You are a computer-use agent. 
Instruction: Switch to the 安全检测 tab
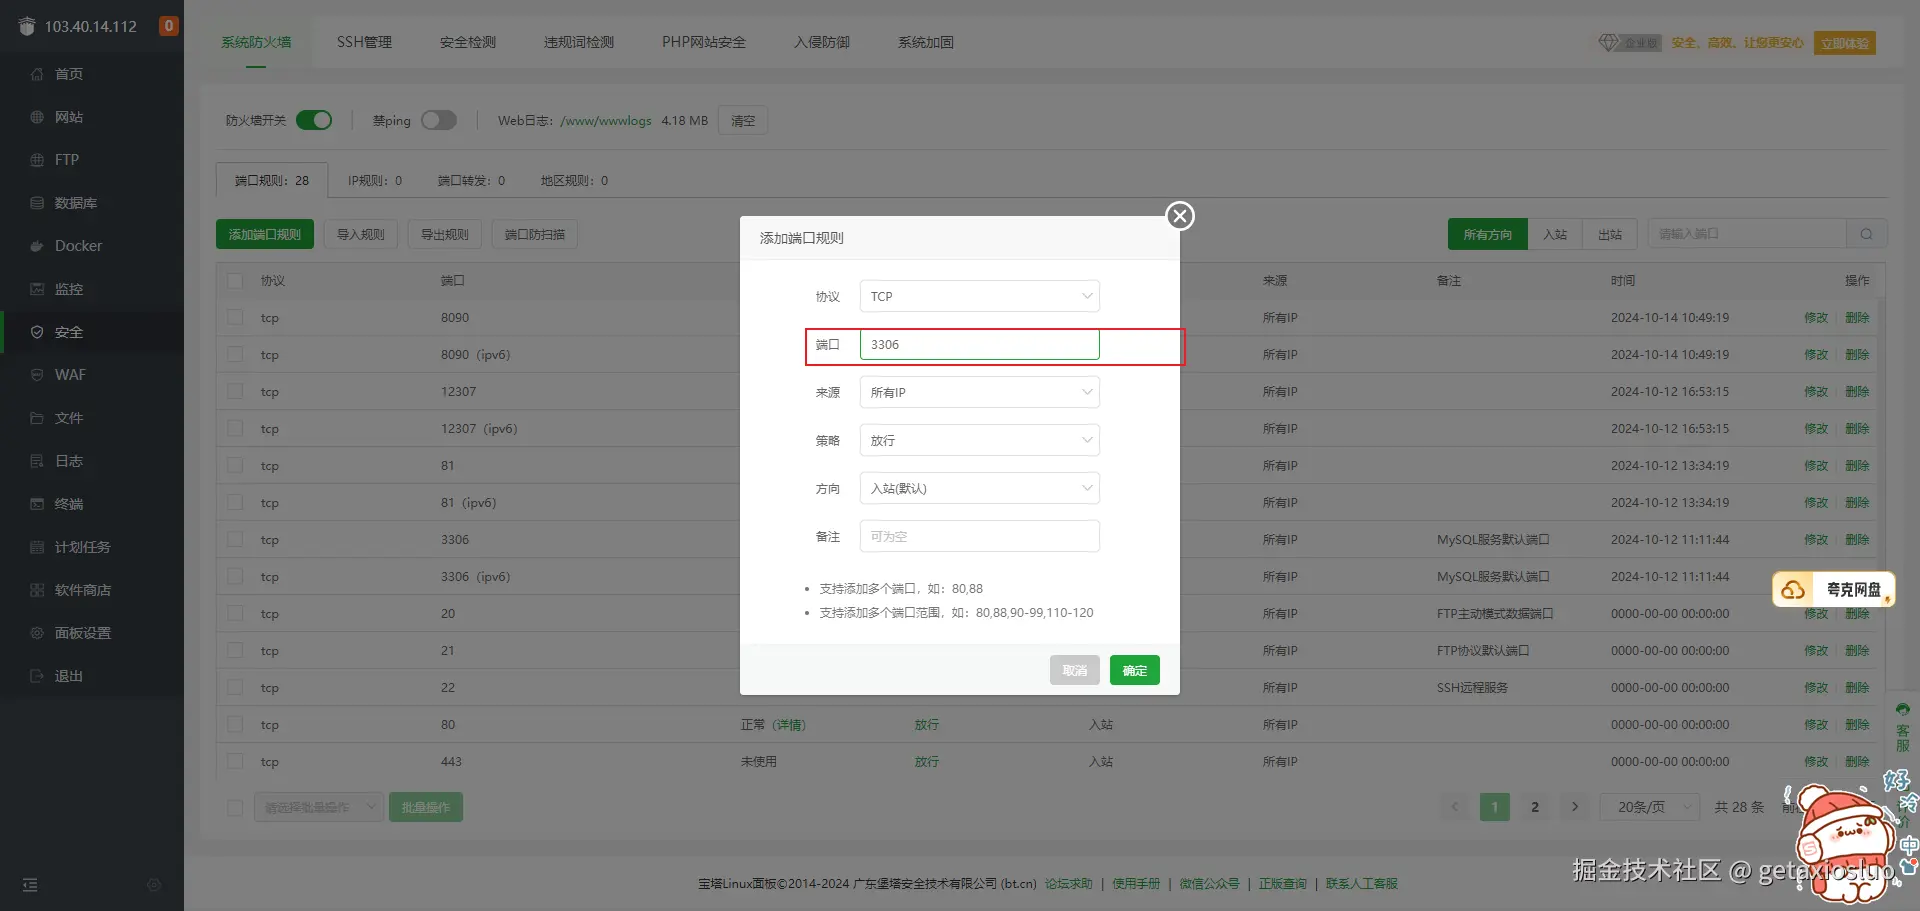click(468, 42)
